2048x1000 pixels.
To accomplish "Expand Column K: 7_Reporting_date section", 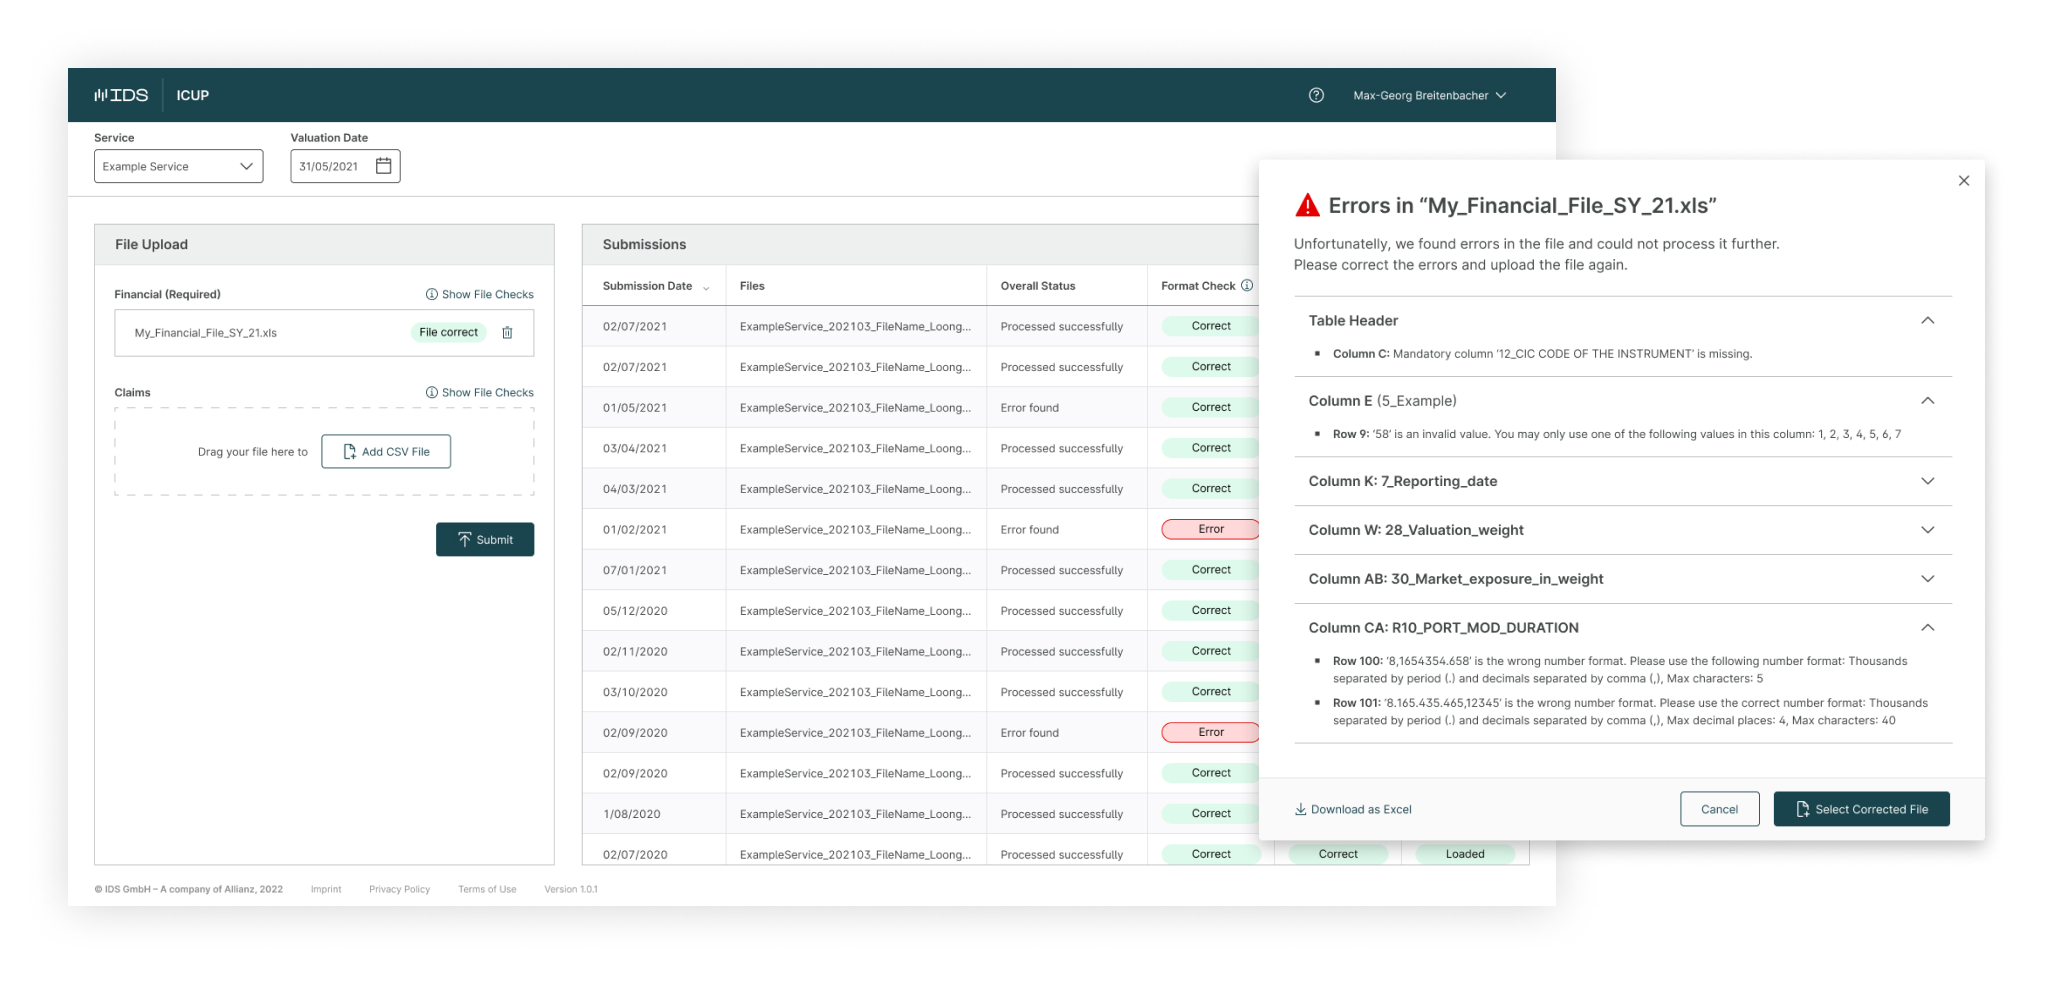I will coord(1928,481).
